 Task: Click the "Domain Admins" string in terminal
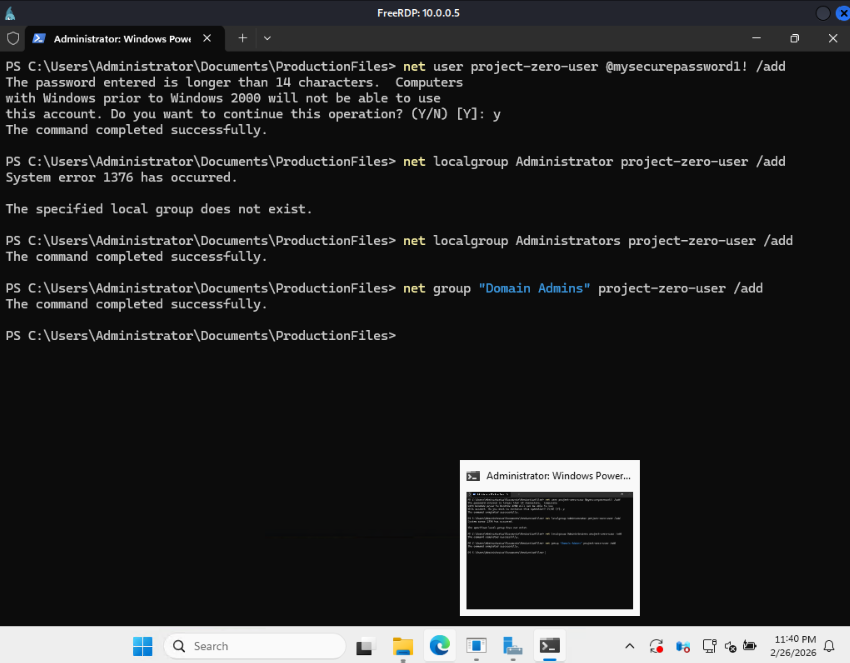[534, 288]
